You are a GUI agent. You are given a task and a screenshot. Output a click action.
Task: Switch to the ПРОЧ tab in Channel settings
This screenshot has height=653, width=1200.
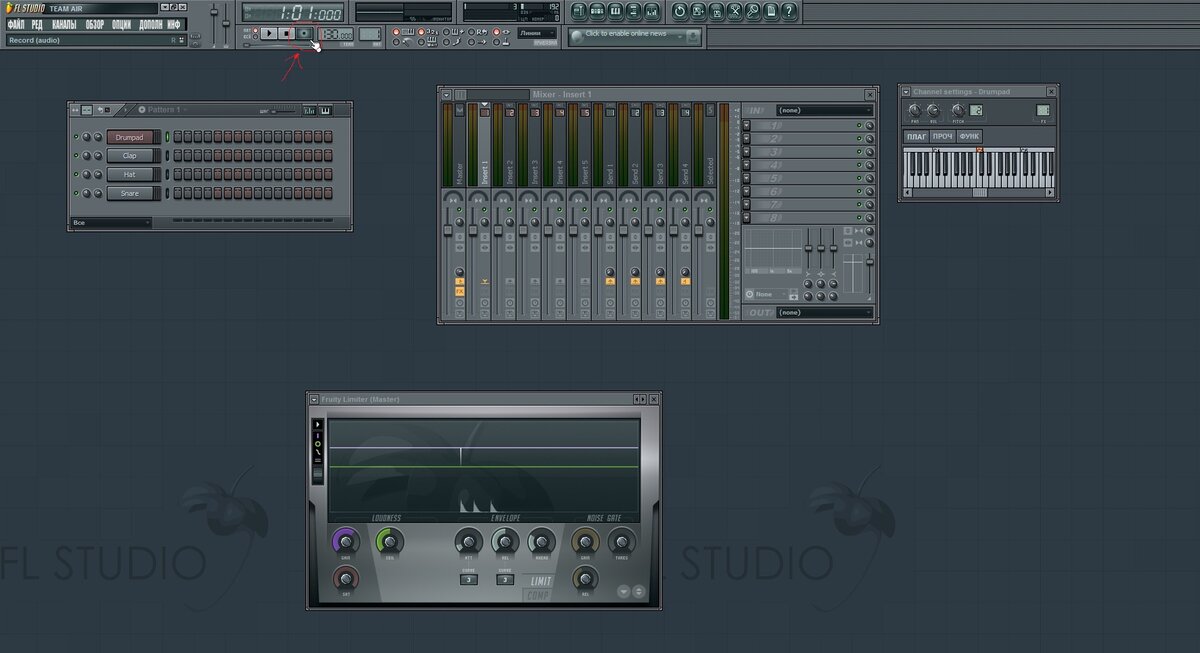(943, 136)
